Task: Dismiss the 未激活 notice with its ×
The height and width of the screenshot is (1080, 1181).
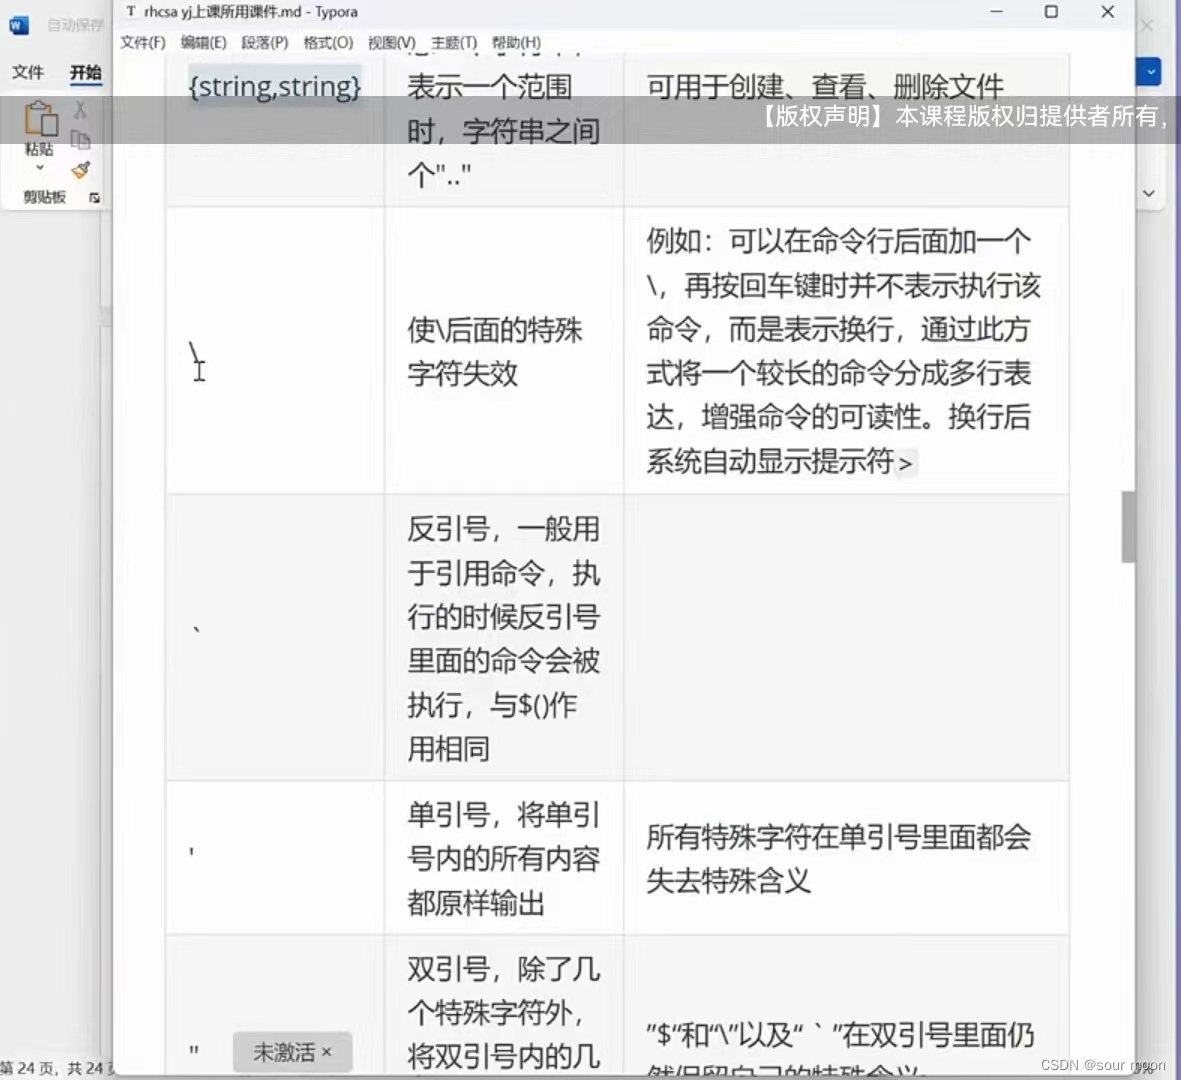Action: click(x=326, y=1052)
